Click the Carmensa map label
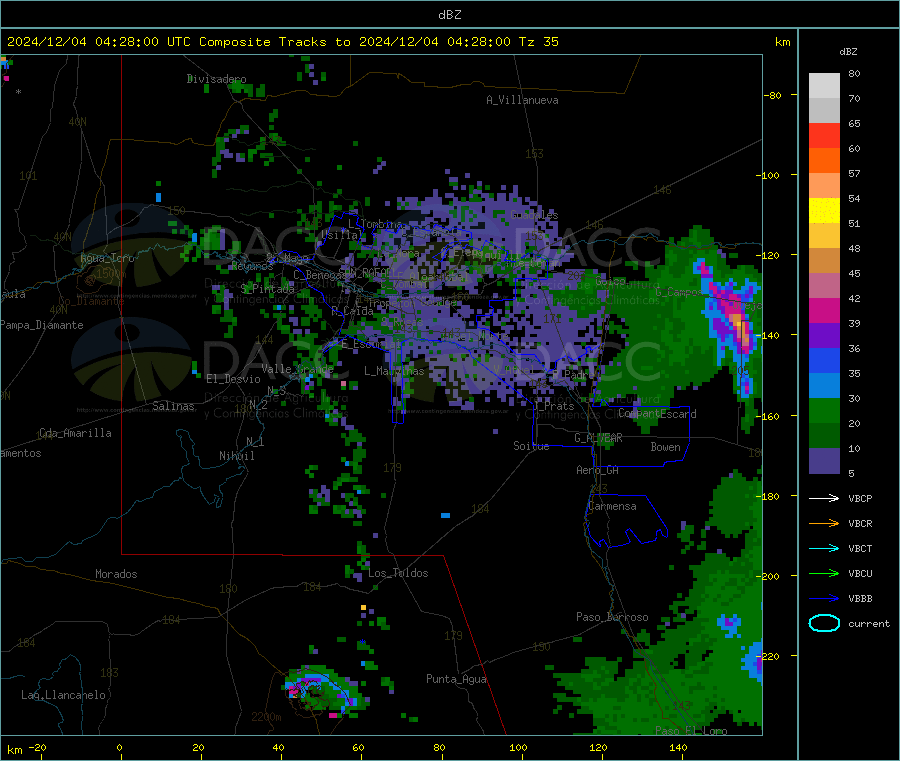The image size is (900, 761). point(612,506)
